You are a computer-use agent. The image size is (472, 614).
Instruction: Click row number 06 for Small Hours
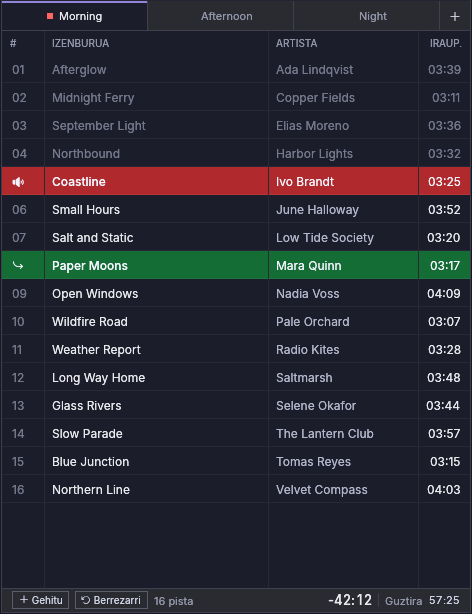(19, 209)
